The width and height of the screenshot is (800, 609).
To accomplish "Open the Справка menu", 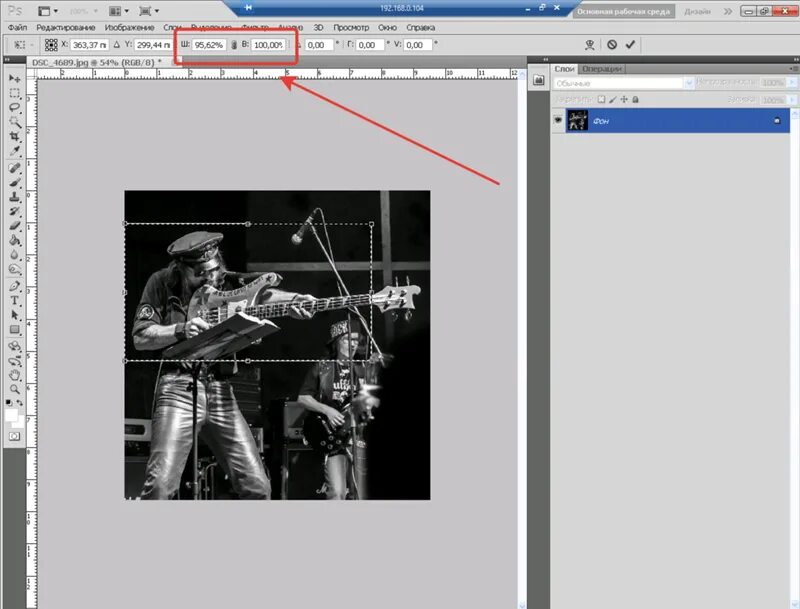I will [x=420, y=27].
